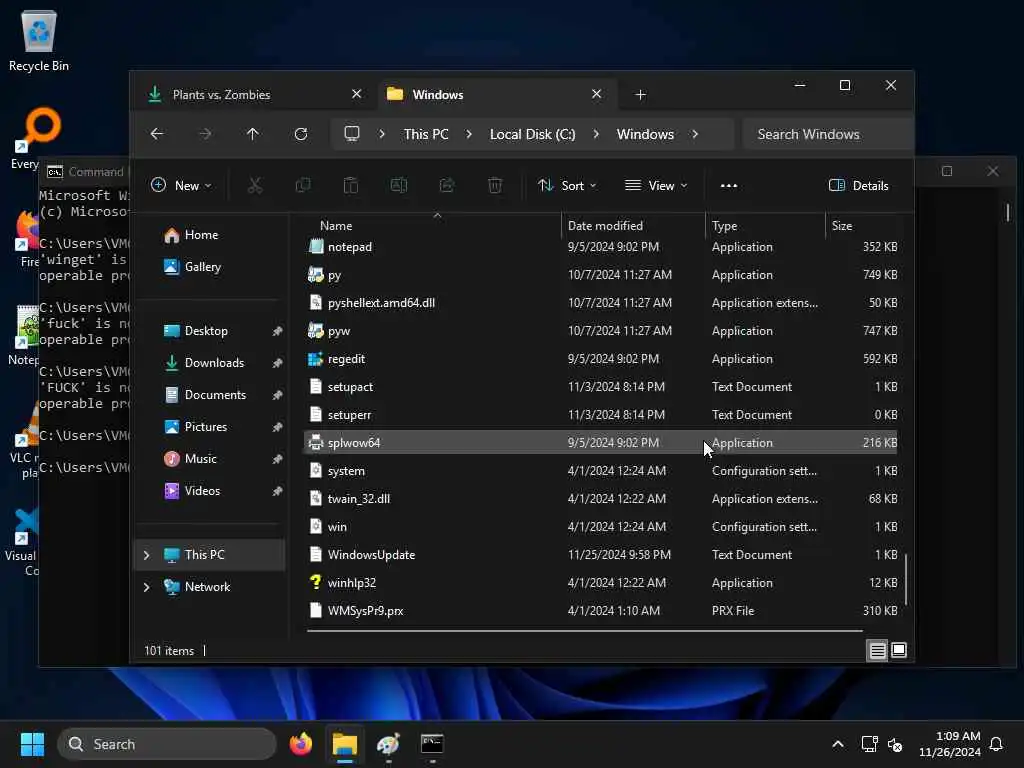Open the See more ellipsis menu
Image resolution: width=1024 pixels, height=768 pixels.
729,185
